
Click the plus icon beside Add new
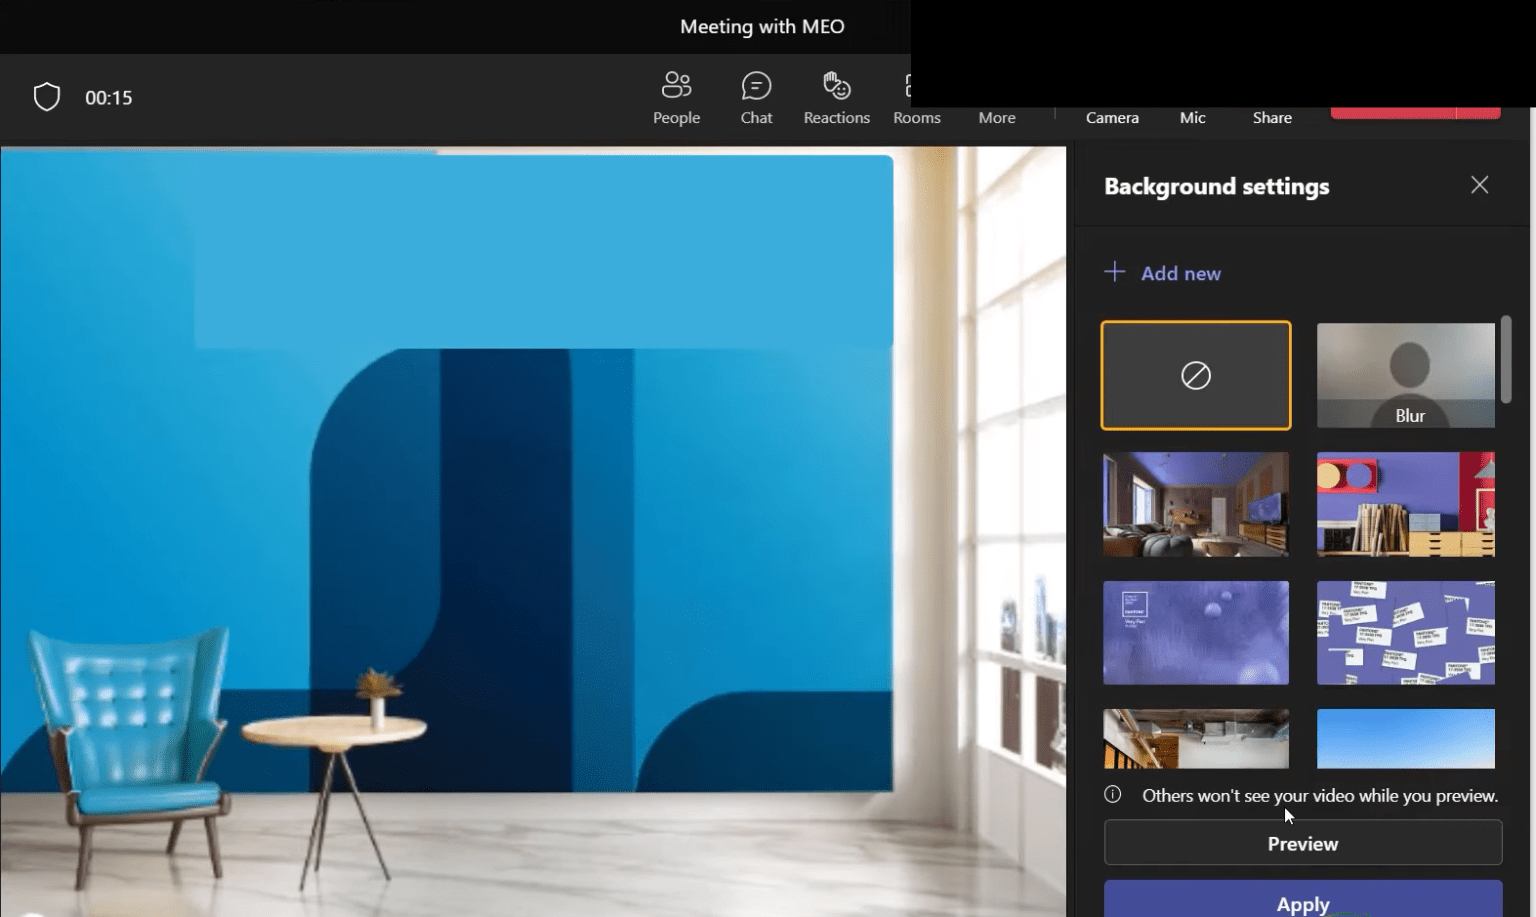(1114, 271)
